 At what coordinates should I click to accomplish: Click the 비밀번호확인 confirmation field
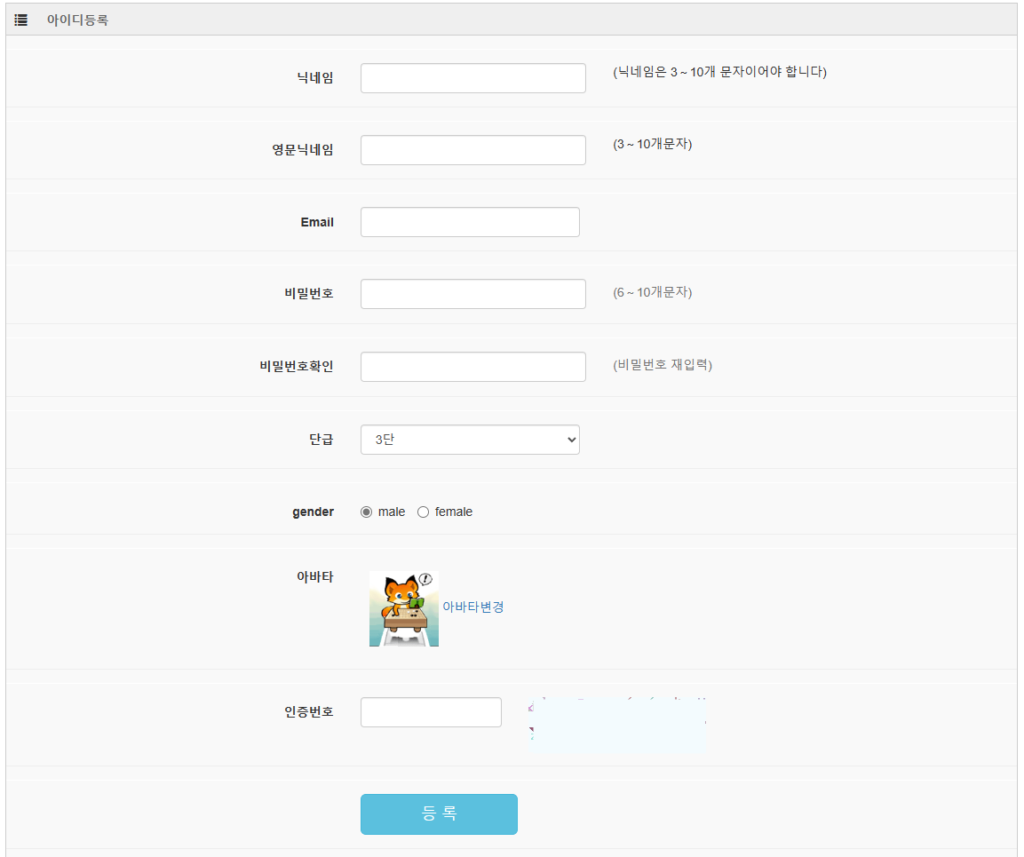473,366
